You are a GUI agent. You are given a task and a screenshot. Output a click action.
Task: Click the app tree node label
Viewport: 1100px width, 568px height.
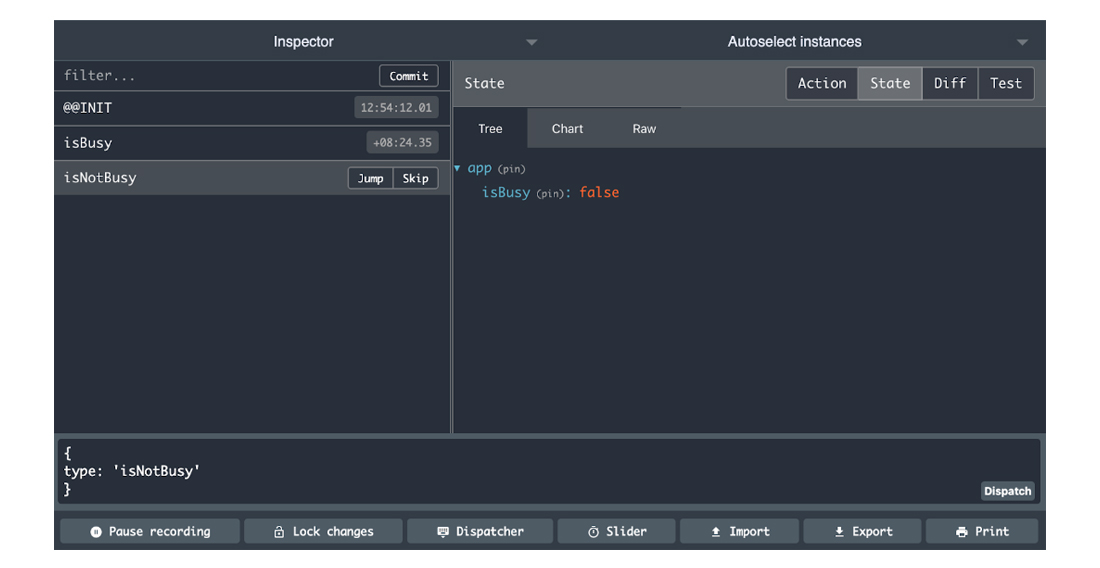[480, 168]
